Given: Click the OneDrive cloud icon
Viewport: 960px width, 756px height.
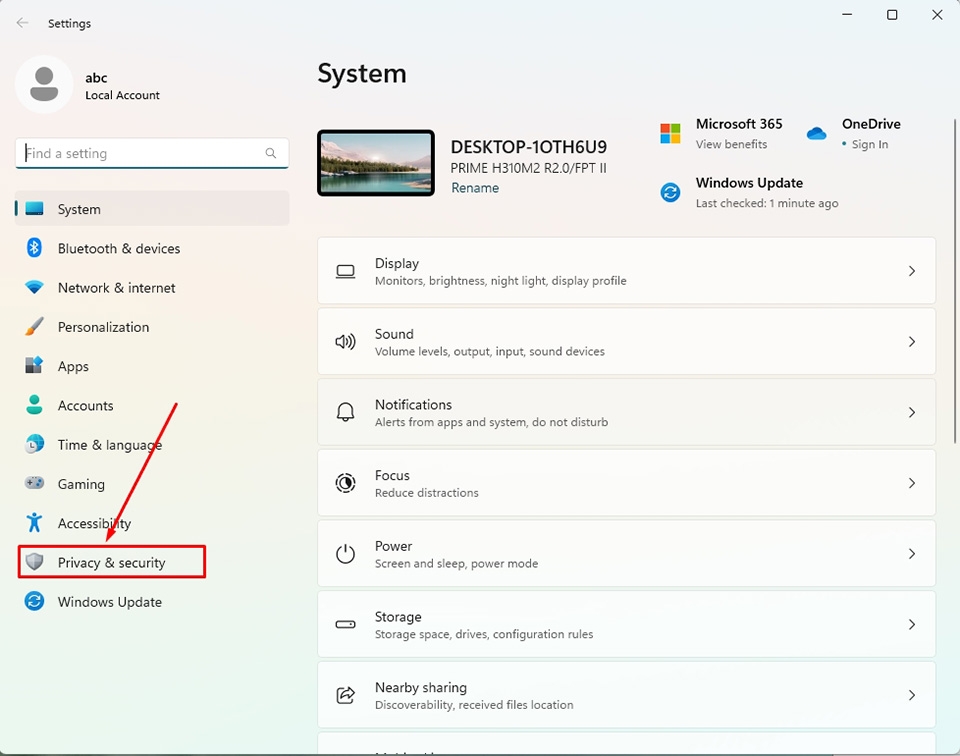Looking at the screenshot, I should (817, 131).
